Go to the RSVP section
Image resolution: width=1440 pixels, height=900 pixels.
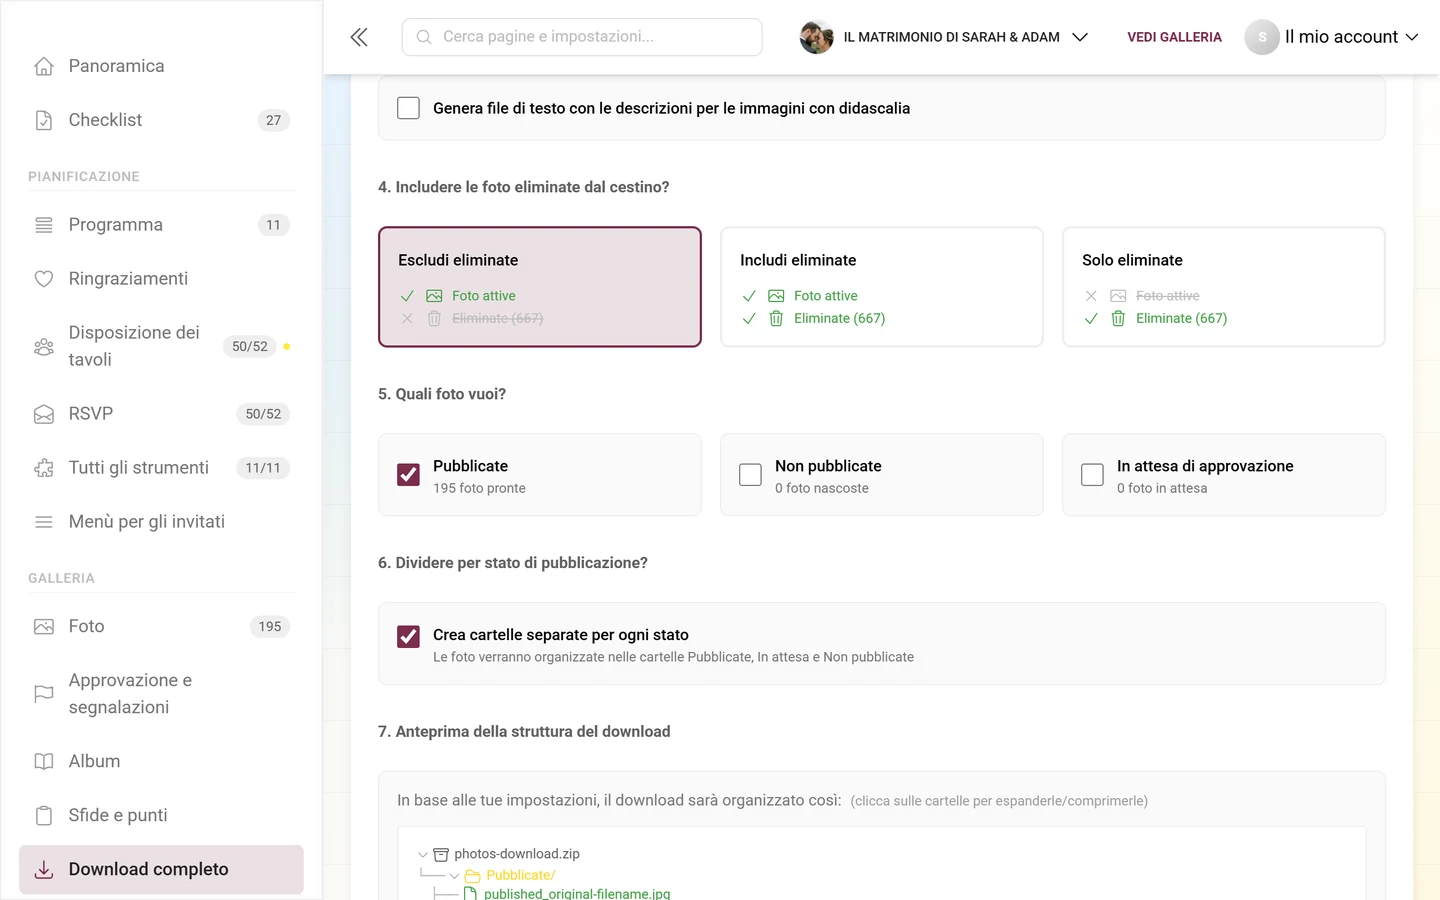click(x=161, y=414)
